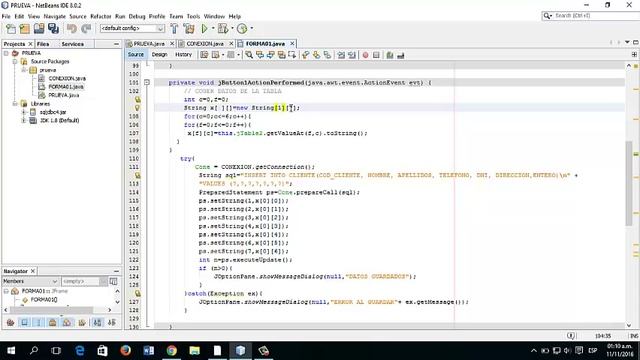Click the editor vertical scrollbar thumb
Image resolution: width=640 pixels, height=360 pixels.
pos(629,183)
